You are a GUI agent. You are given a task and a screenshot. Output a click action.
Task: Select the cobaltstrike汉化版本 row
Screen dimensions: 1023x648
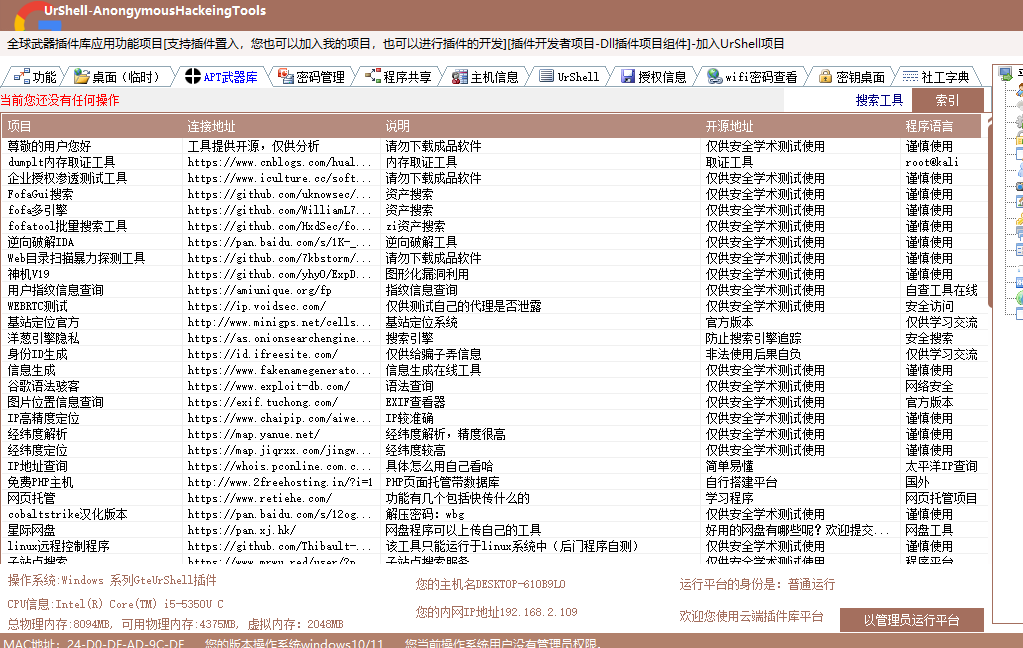point(494,514)
